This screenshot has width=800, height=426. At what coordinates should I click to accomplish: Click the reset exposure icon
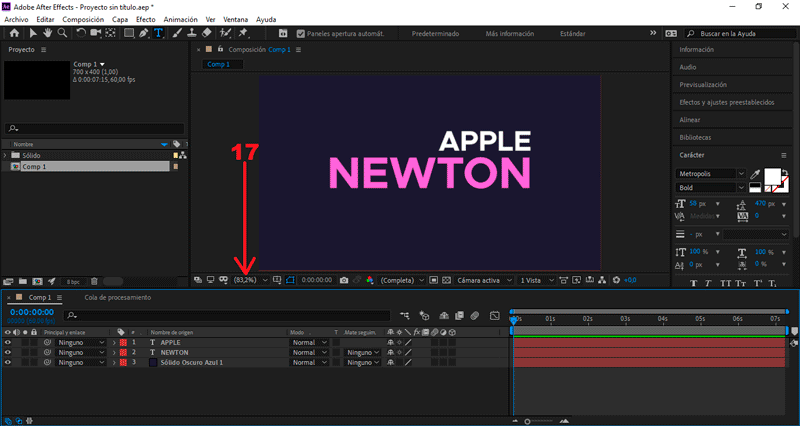(x=616, y=280)
